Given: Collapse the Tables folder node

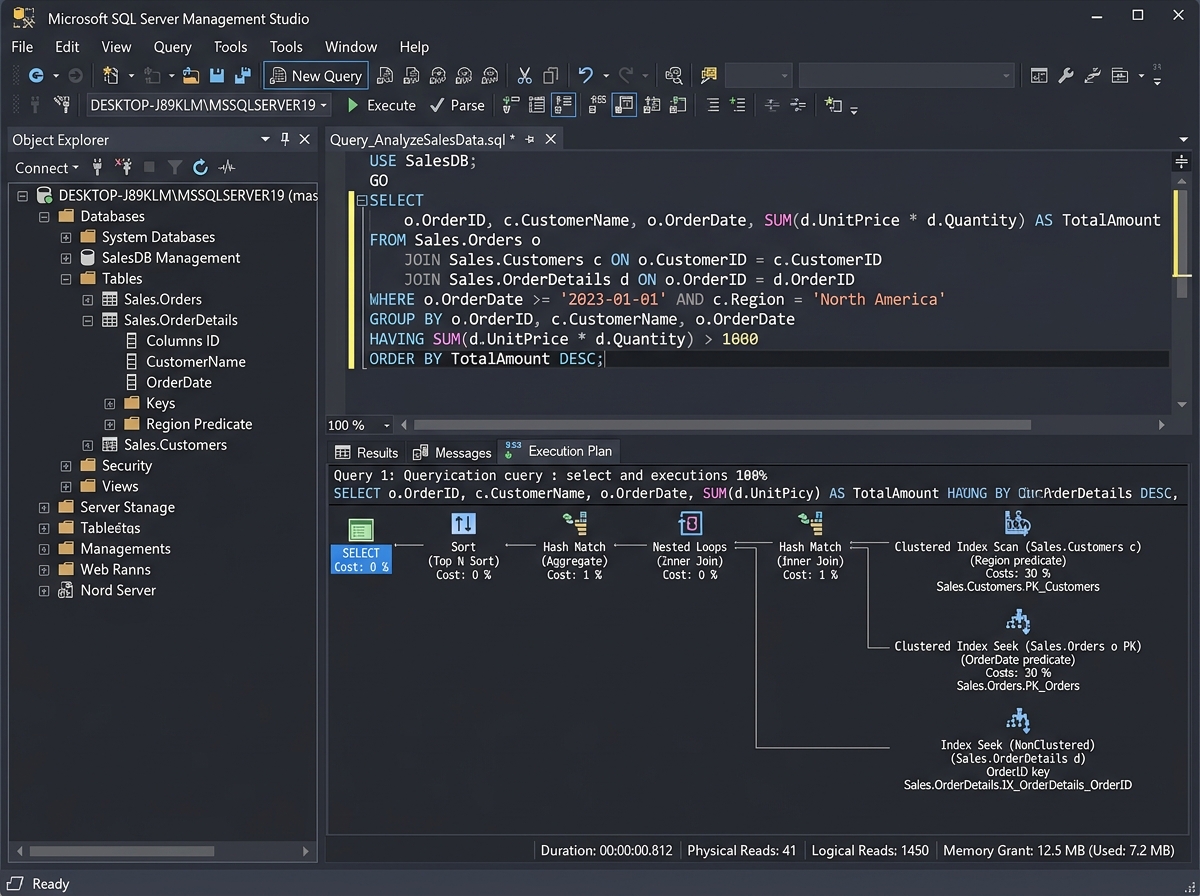Looking at the screenshot, I should point(66,279).
